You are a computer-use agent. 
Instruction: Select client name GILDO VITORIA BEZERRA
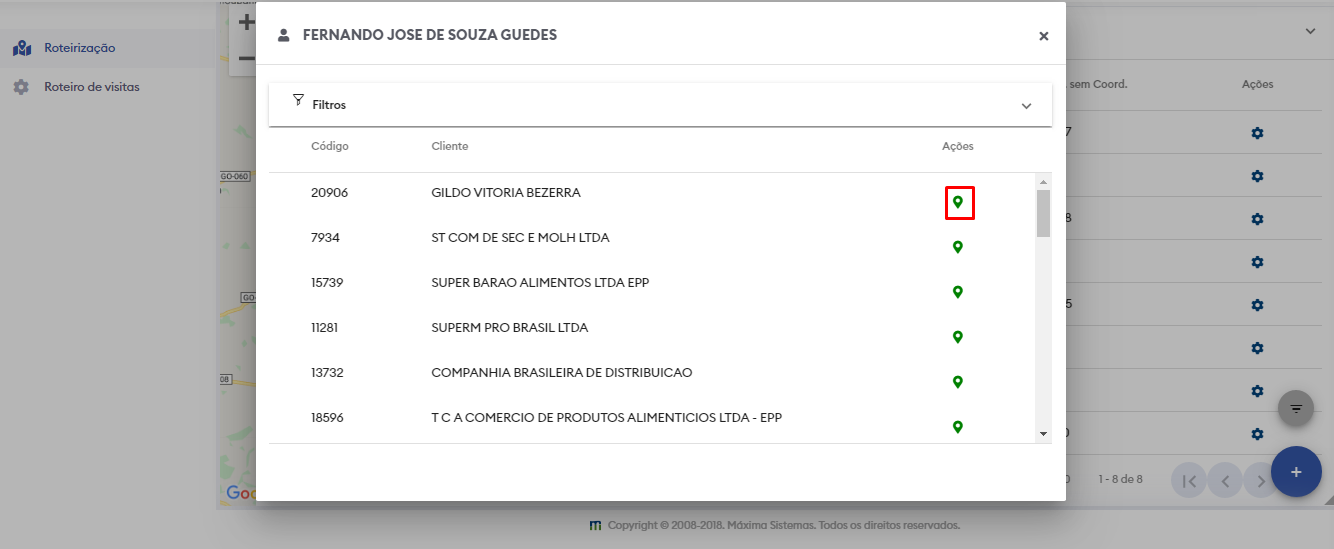(x=506, y=192)
